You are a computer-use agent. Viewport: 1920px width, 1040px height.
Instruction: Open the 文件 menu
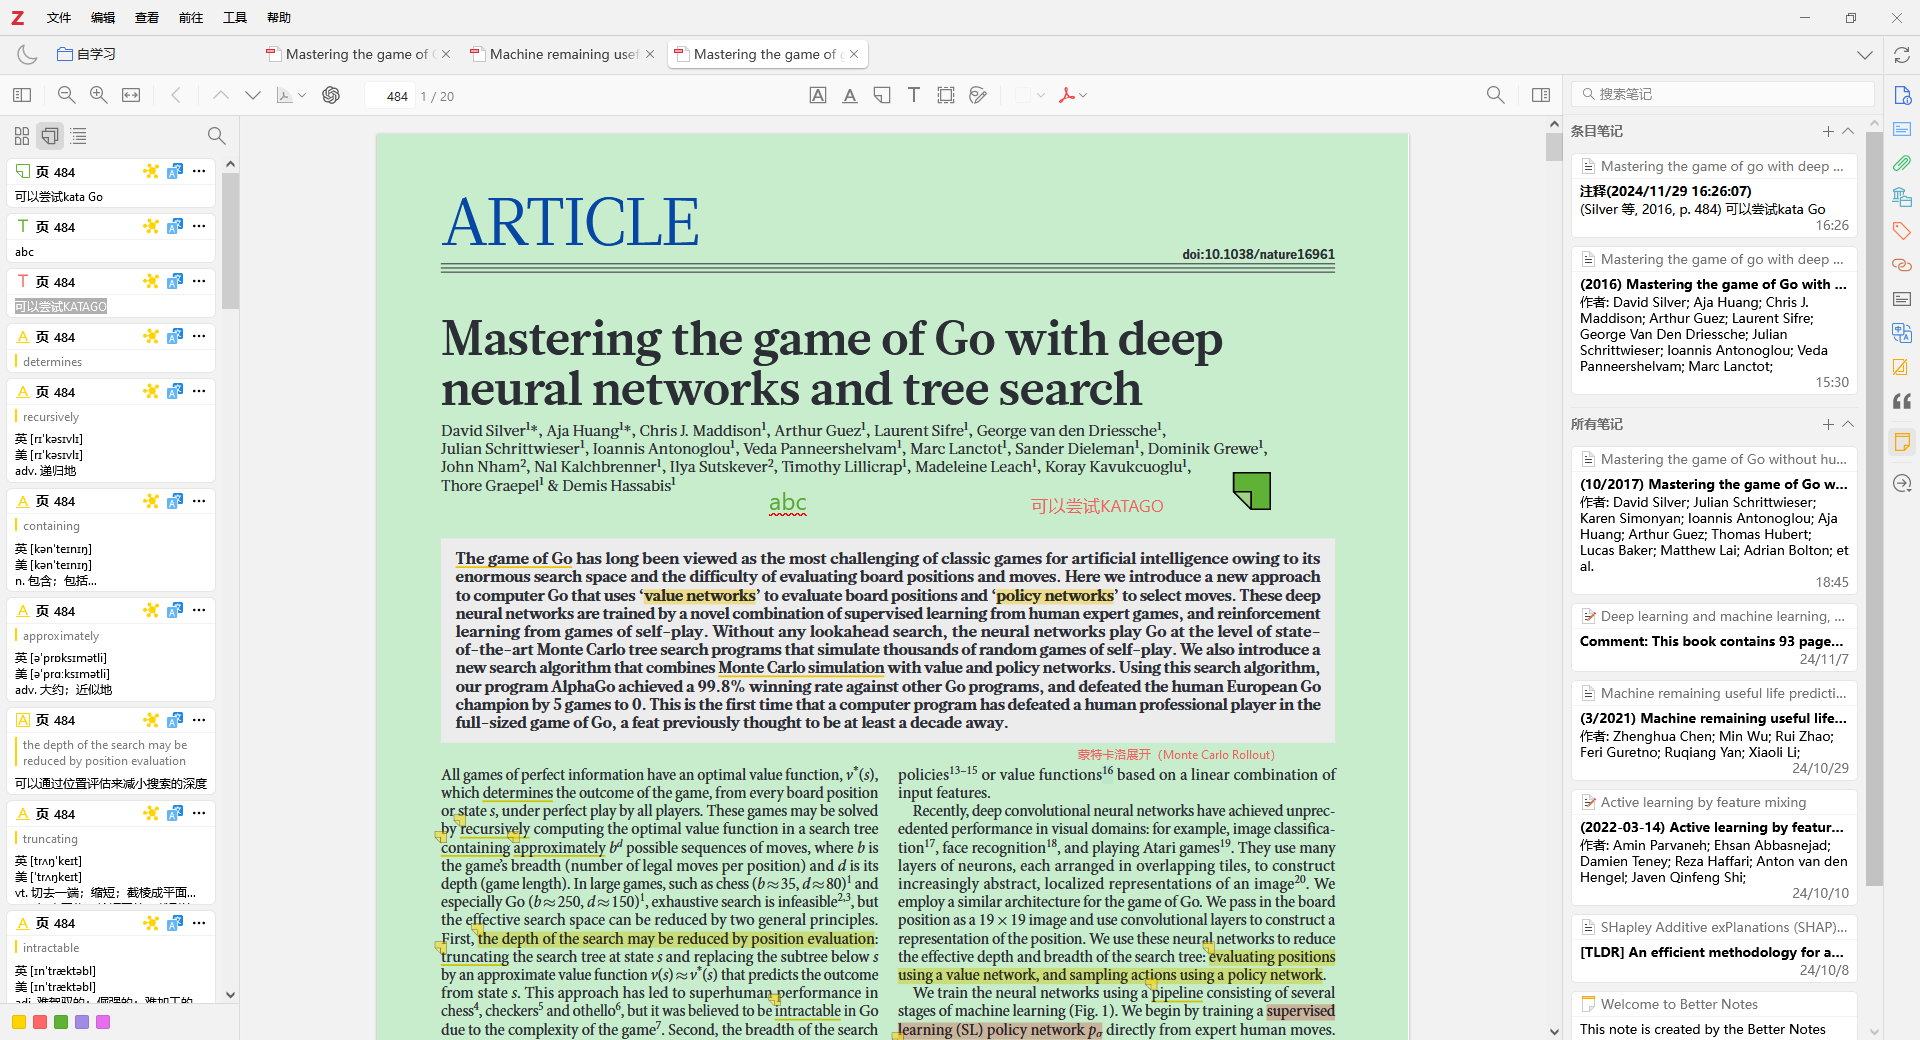tap(59, 18)
